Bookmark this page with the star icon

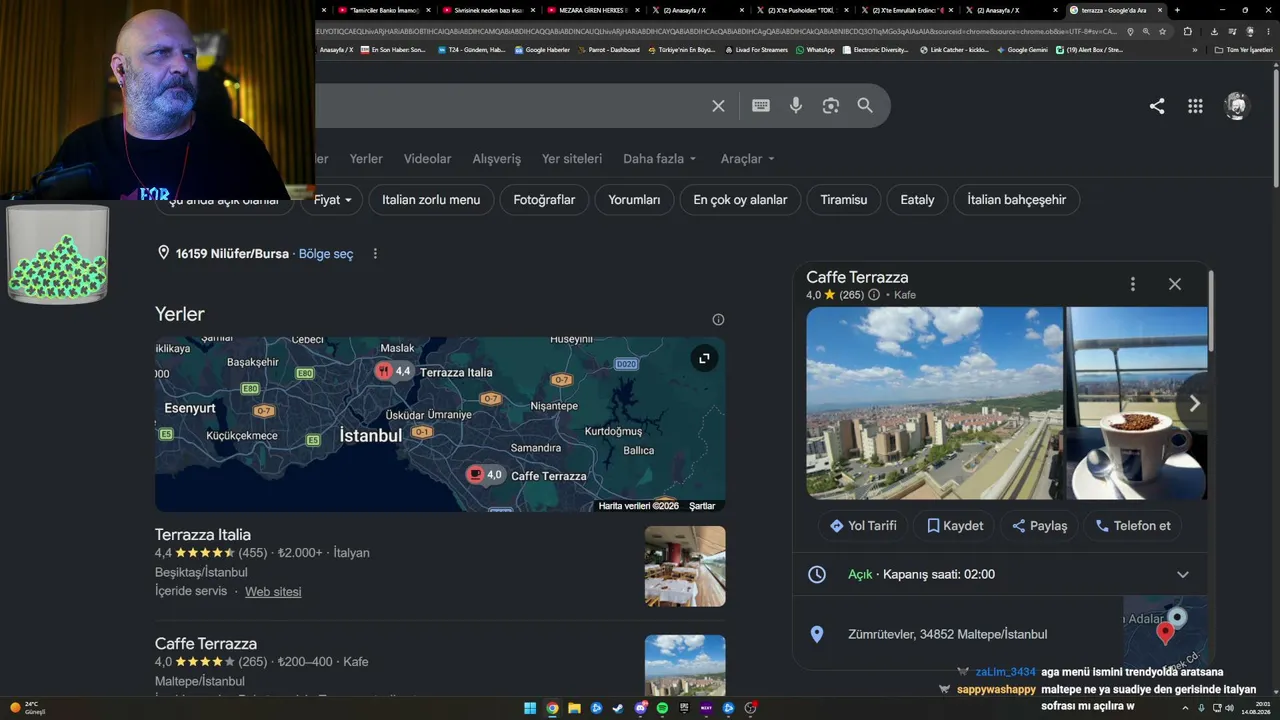[x=1162, y=31]
